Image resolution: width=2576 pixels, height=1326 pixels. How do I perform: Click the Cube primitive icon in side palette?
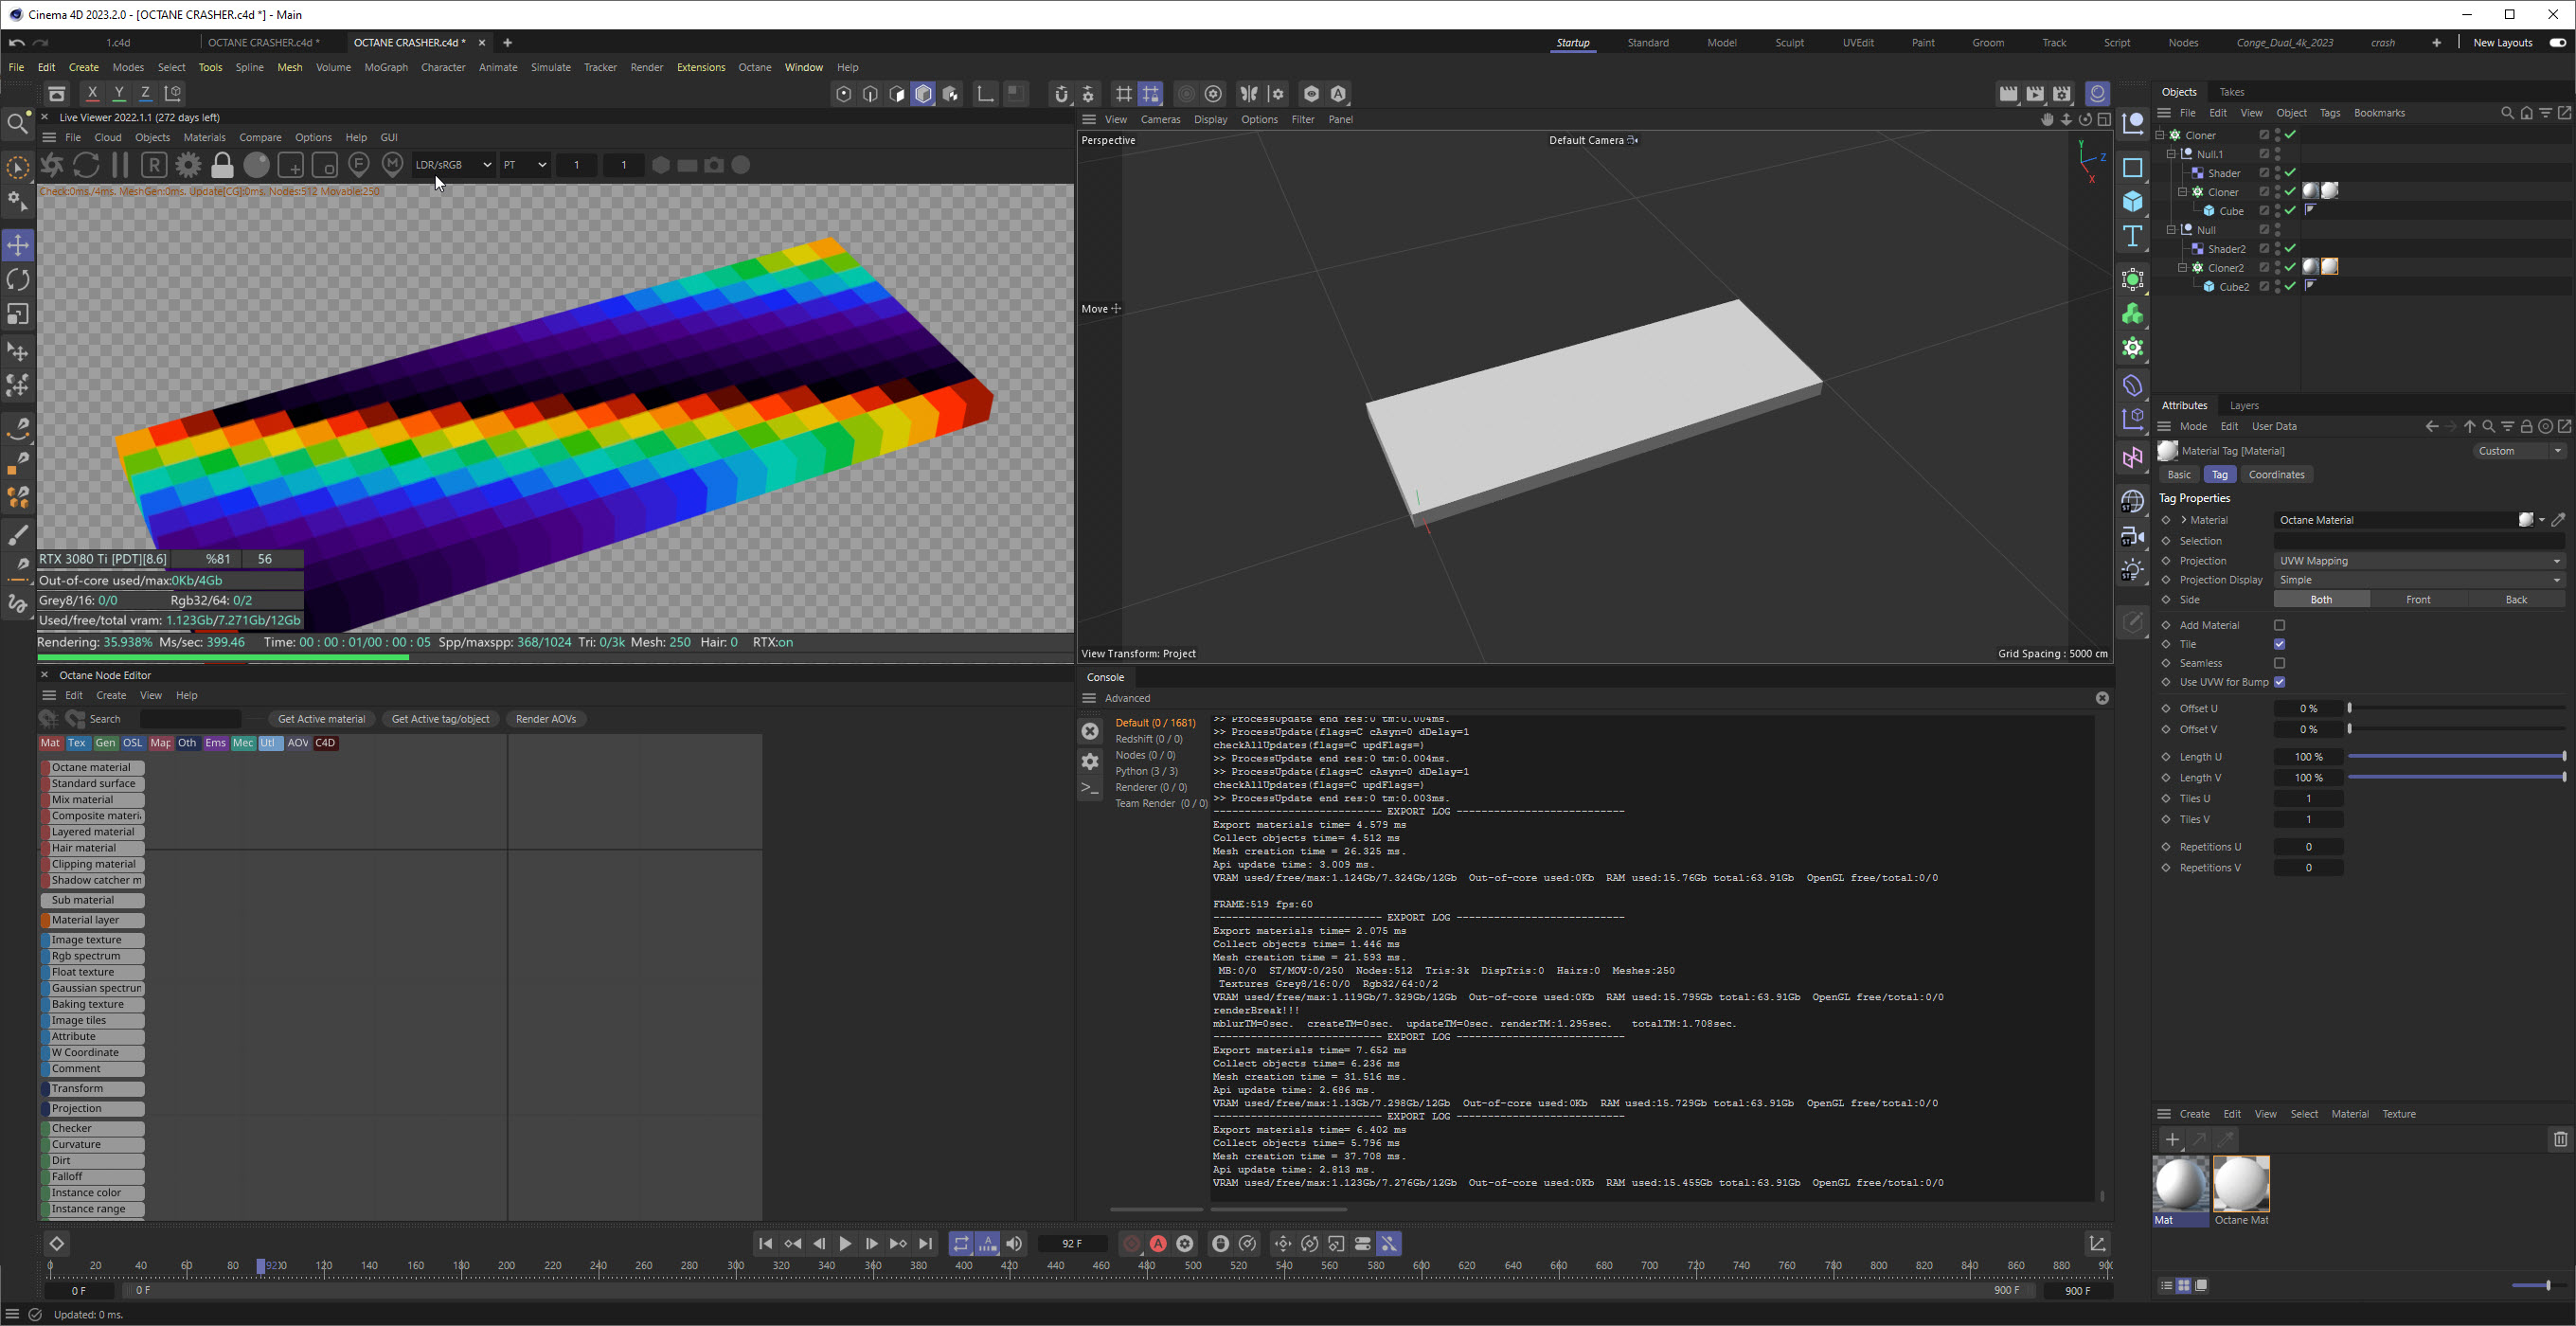click(x=2132, y=201)
